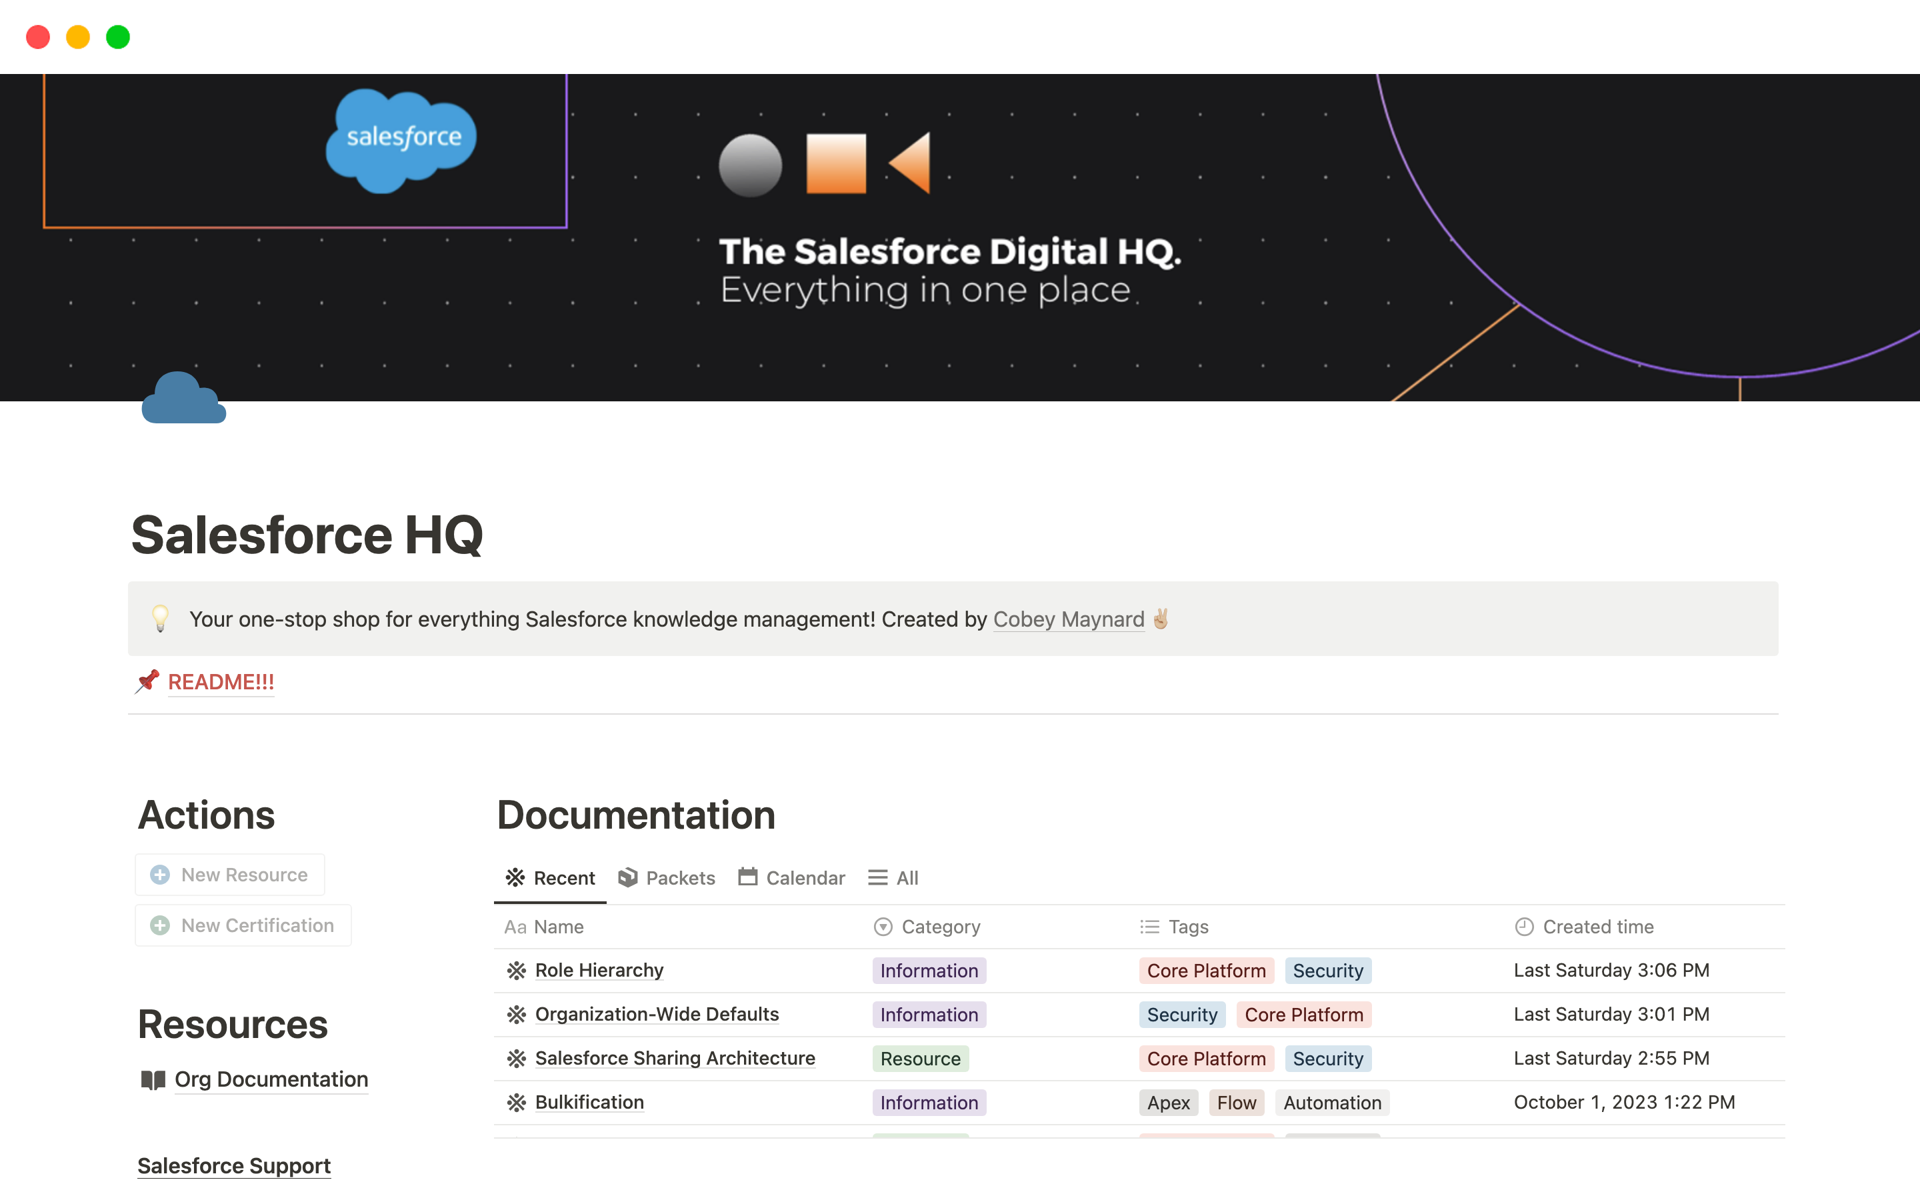Open the Calendar view tab

click(792, 878)
